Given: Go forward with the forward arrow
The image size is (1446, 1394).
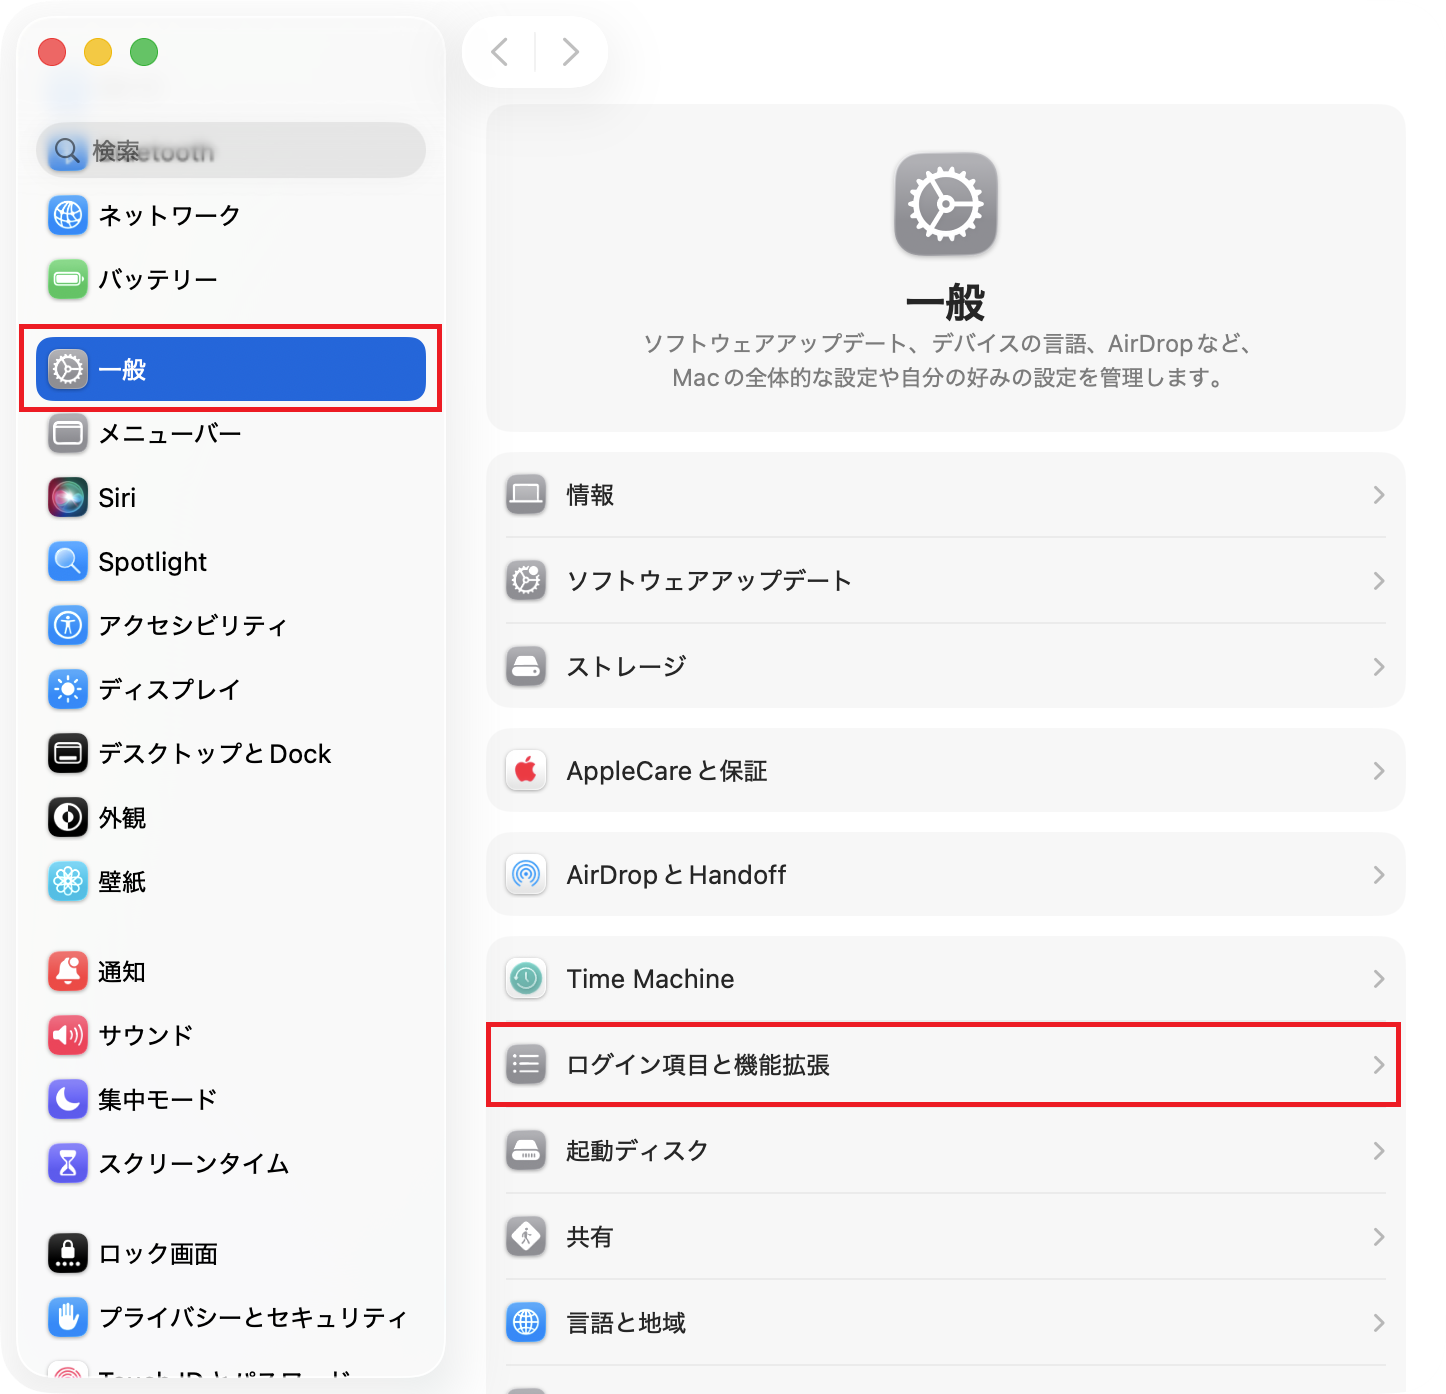Looking at the screenshot, I should click(x=570, y=51).
